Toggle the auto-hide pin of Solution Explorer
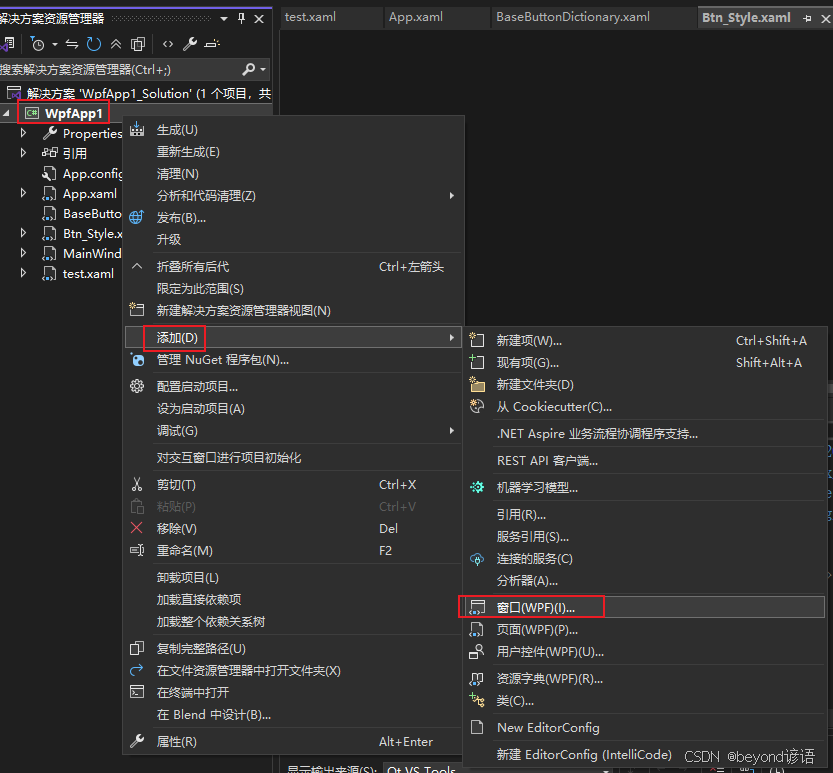 click(242, 19)
